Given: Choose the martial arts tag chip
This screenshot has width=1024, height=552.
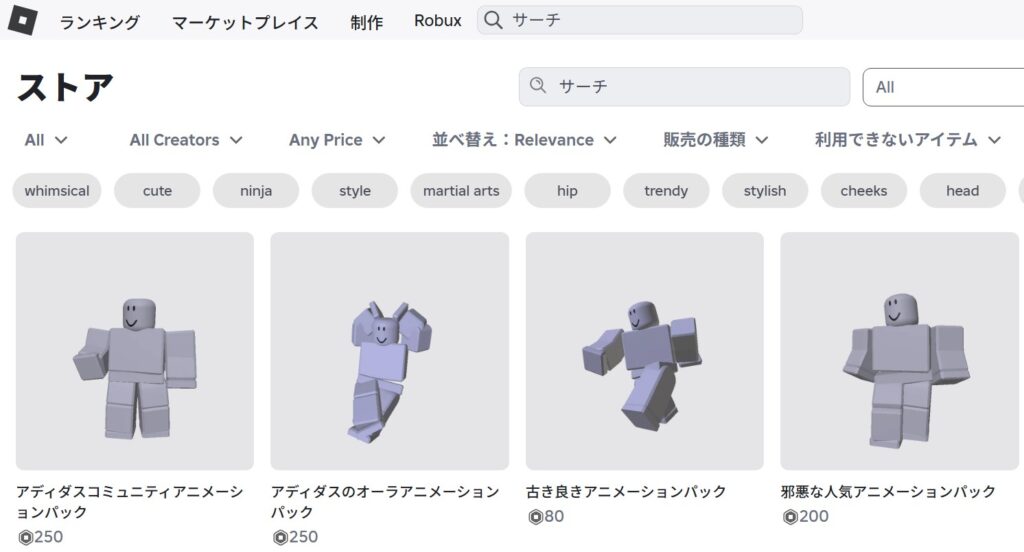Looking at the screenshot, I should tap(461, 191).
